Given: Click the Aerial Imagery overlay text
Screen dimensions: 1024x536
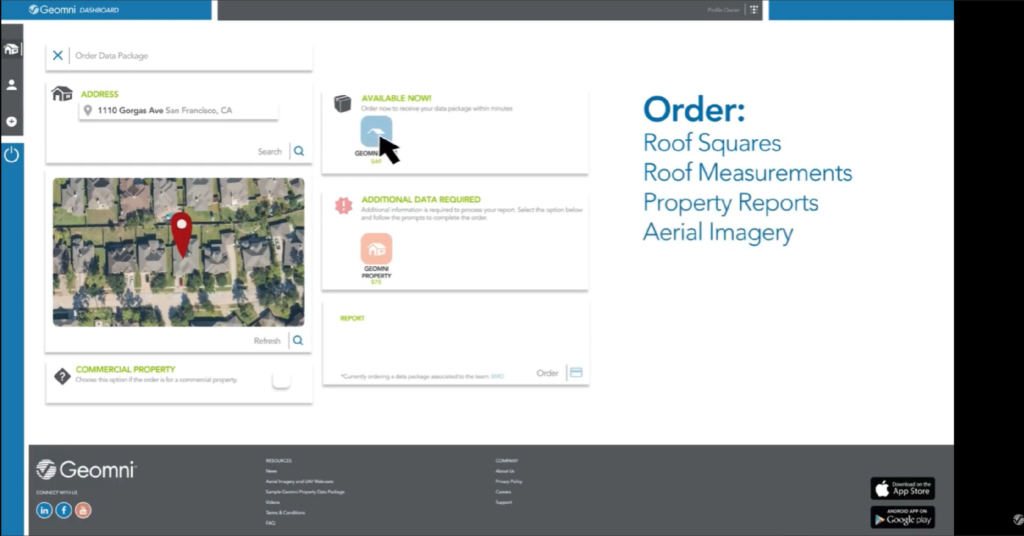Looking at the screenshot, I should 718,232.
